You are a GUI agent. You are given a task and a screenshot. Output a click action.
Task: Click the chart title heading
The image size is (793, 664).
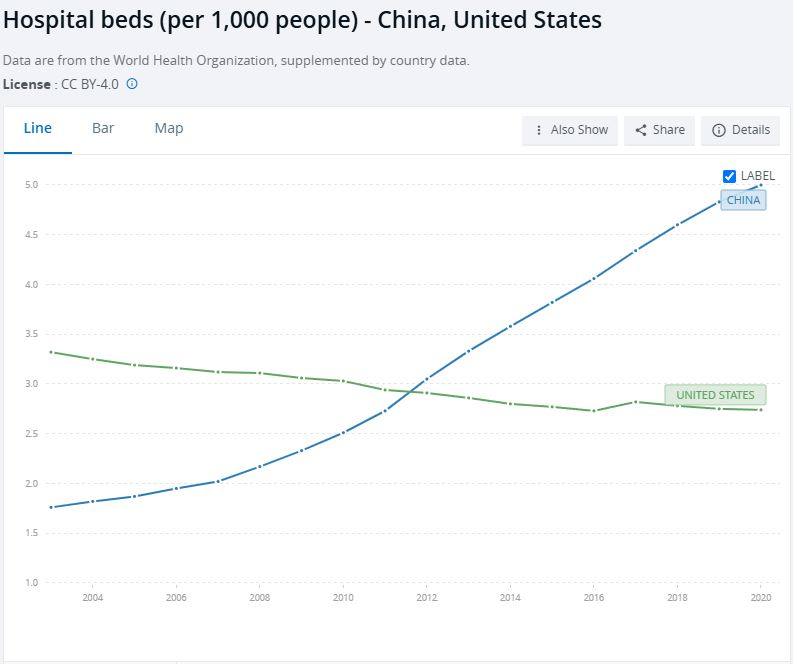(303, 20)
